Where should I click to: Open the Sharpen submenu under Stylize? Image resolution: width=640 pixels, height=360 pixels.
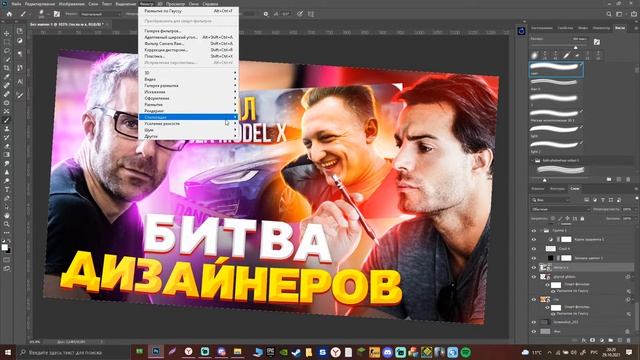[188, 123]
